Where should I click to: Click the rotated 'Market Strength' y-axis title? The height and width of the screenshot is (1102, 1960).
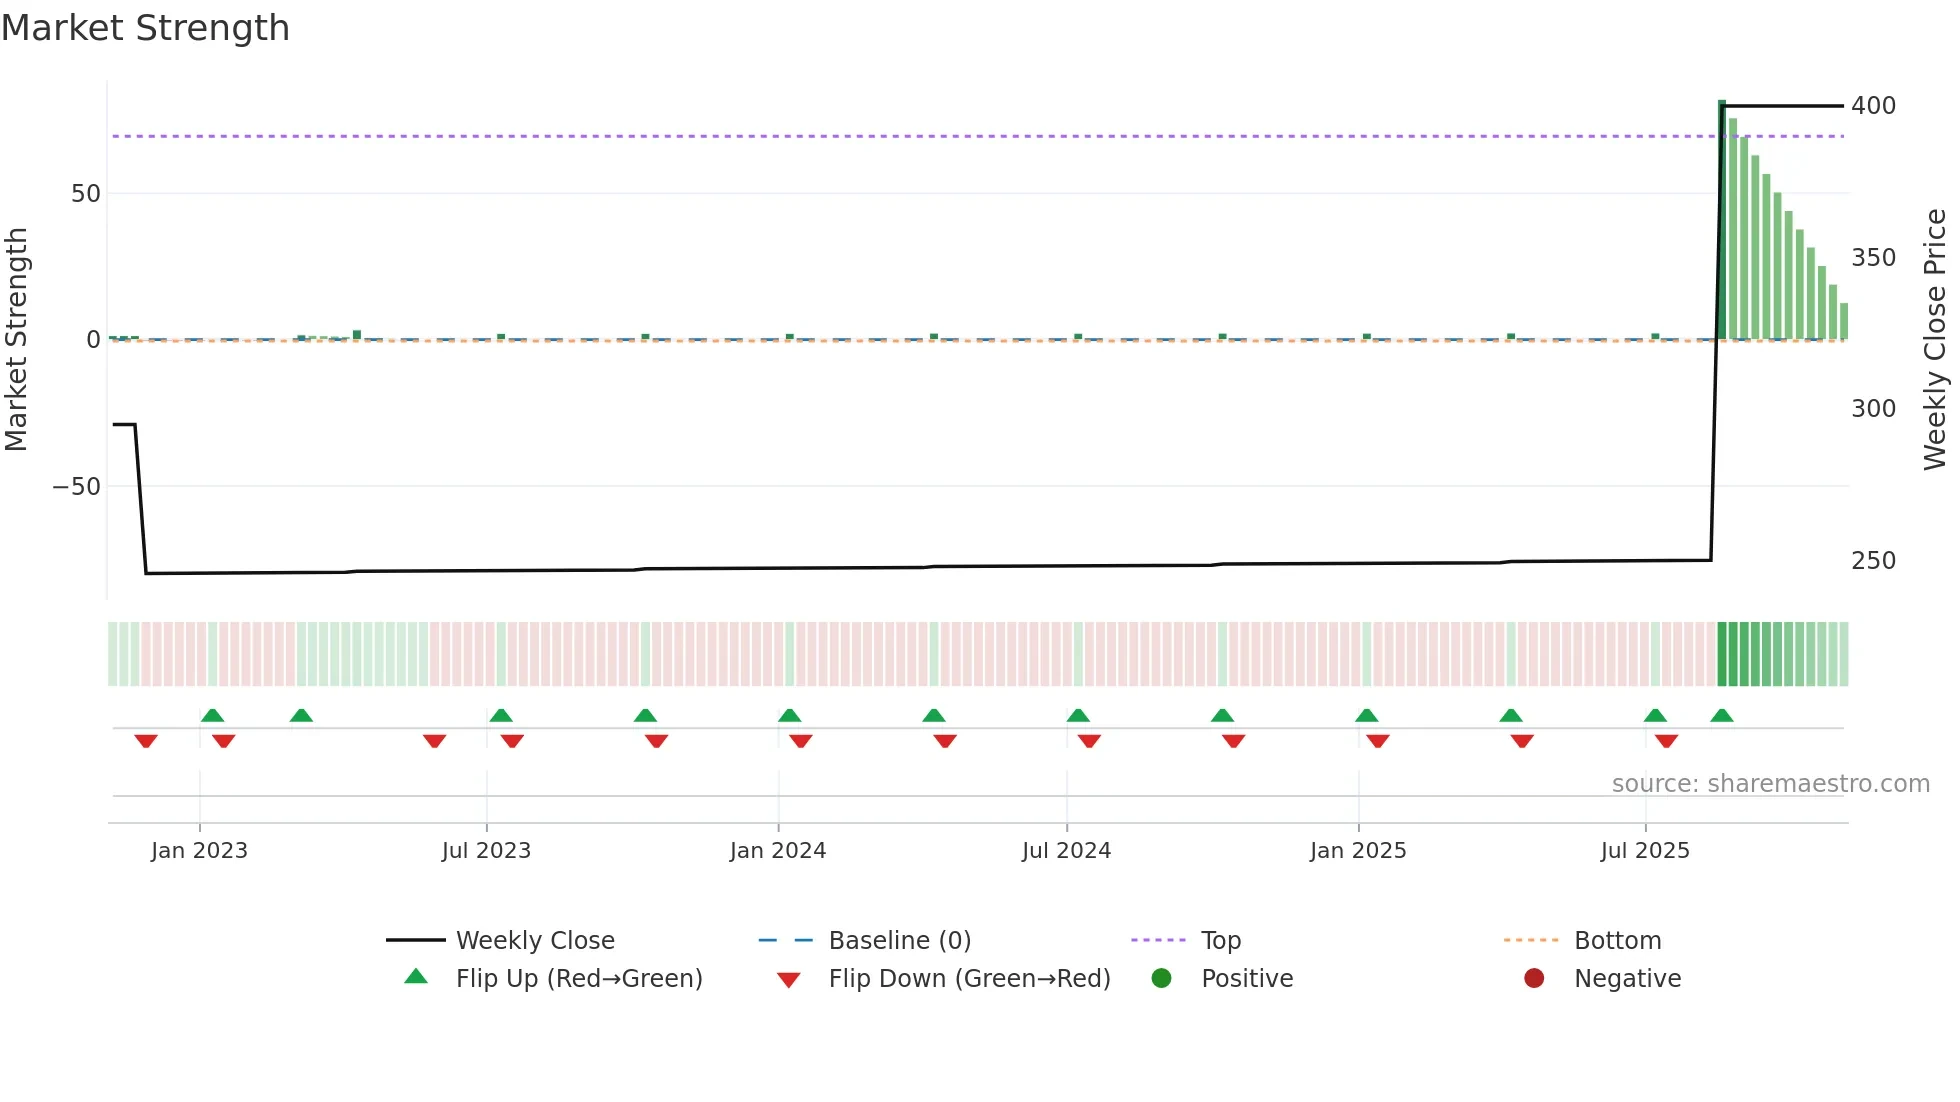click(16, 340)
